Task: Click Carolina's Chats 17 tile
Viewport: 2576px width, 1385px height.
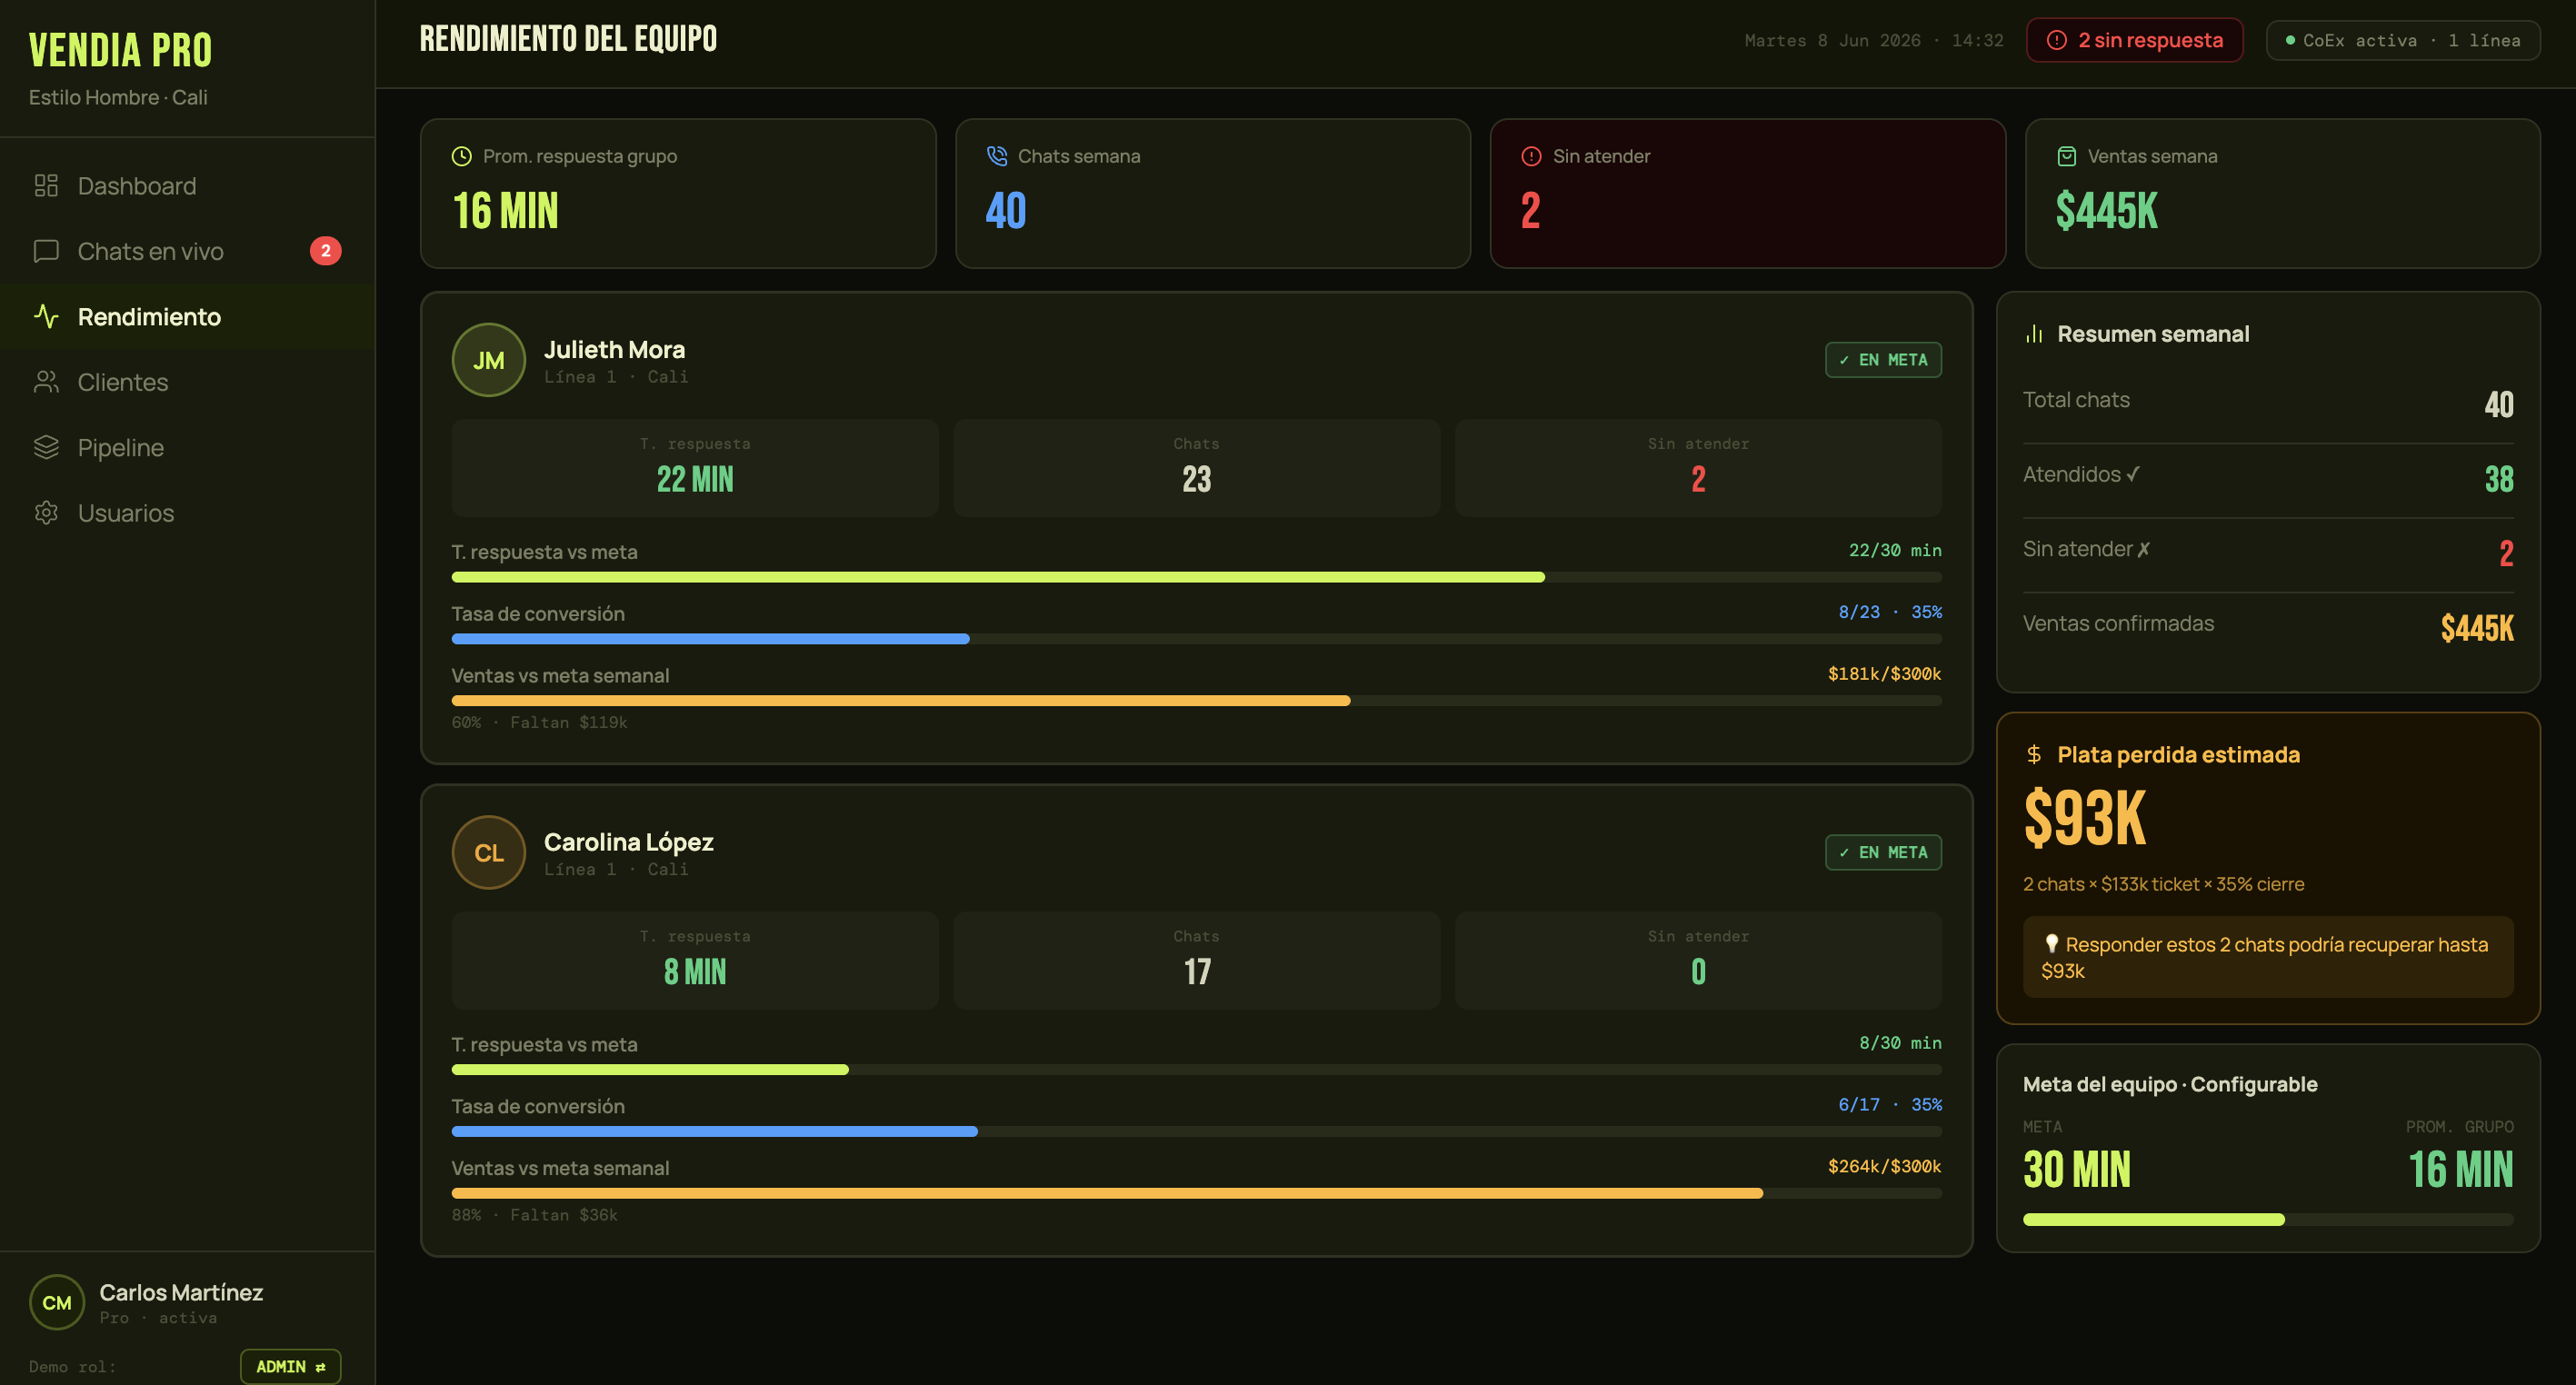Action: pos(1197,961)
